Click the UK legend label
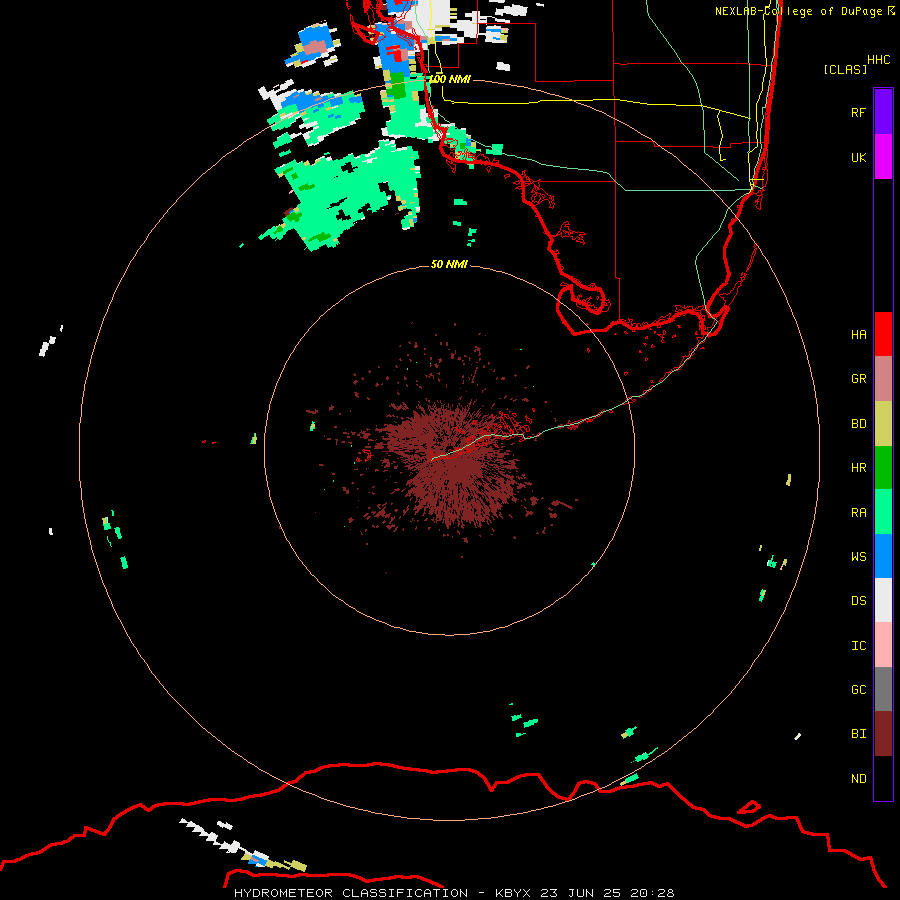This screenshot has width=900, height=900. 858,157
